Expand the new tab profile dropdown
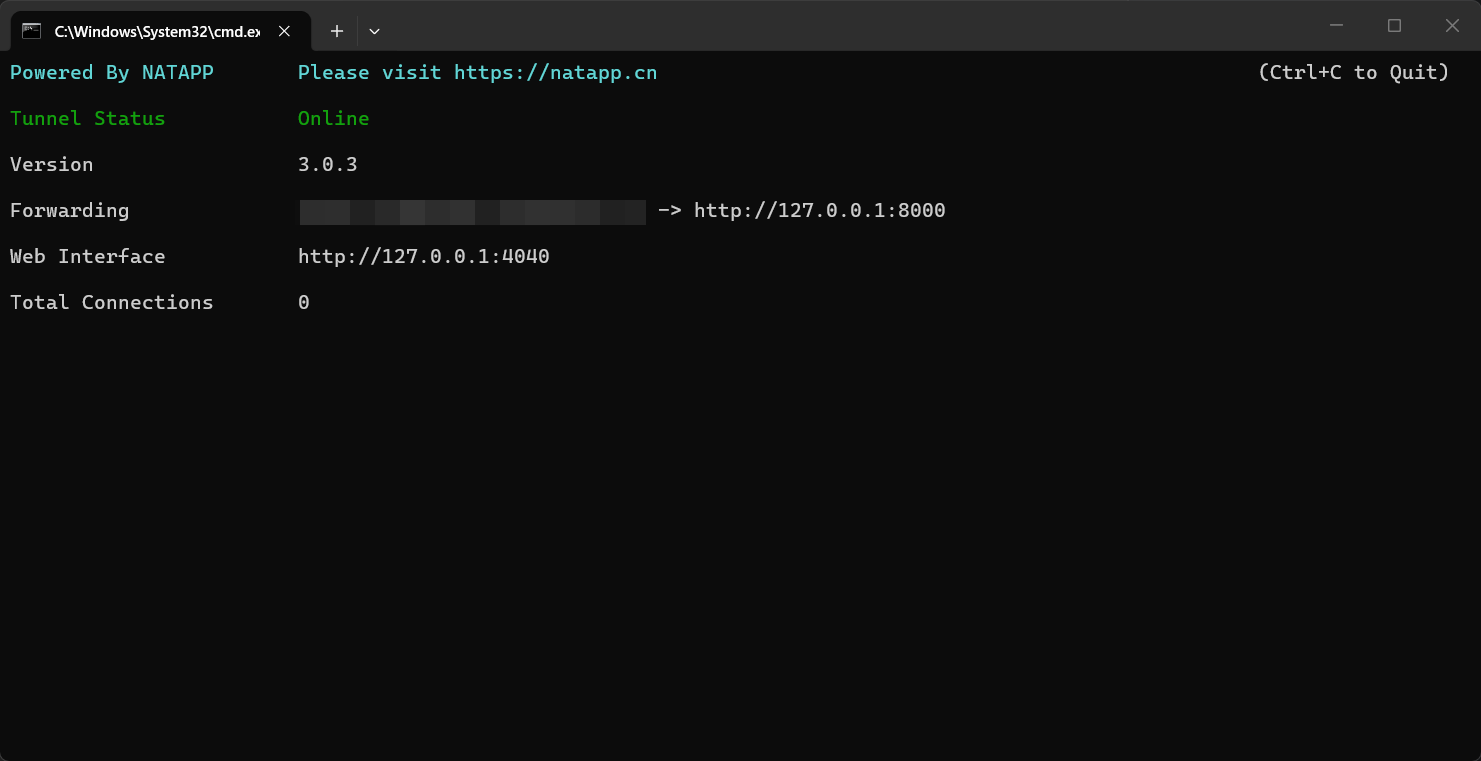Screen dimensions: 1481x761 tap(374, 31)
